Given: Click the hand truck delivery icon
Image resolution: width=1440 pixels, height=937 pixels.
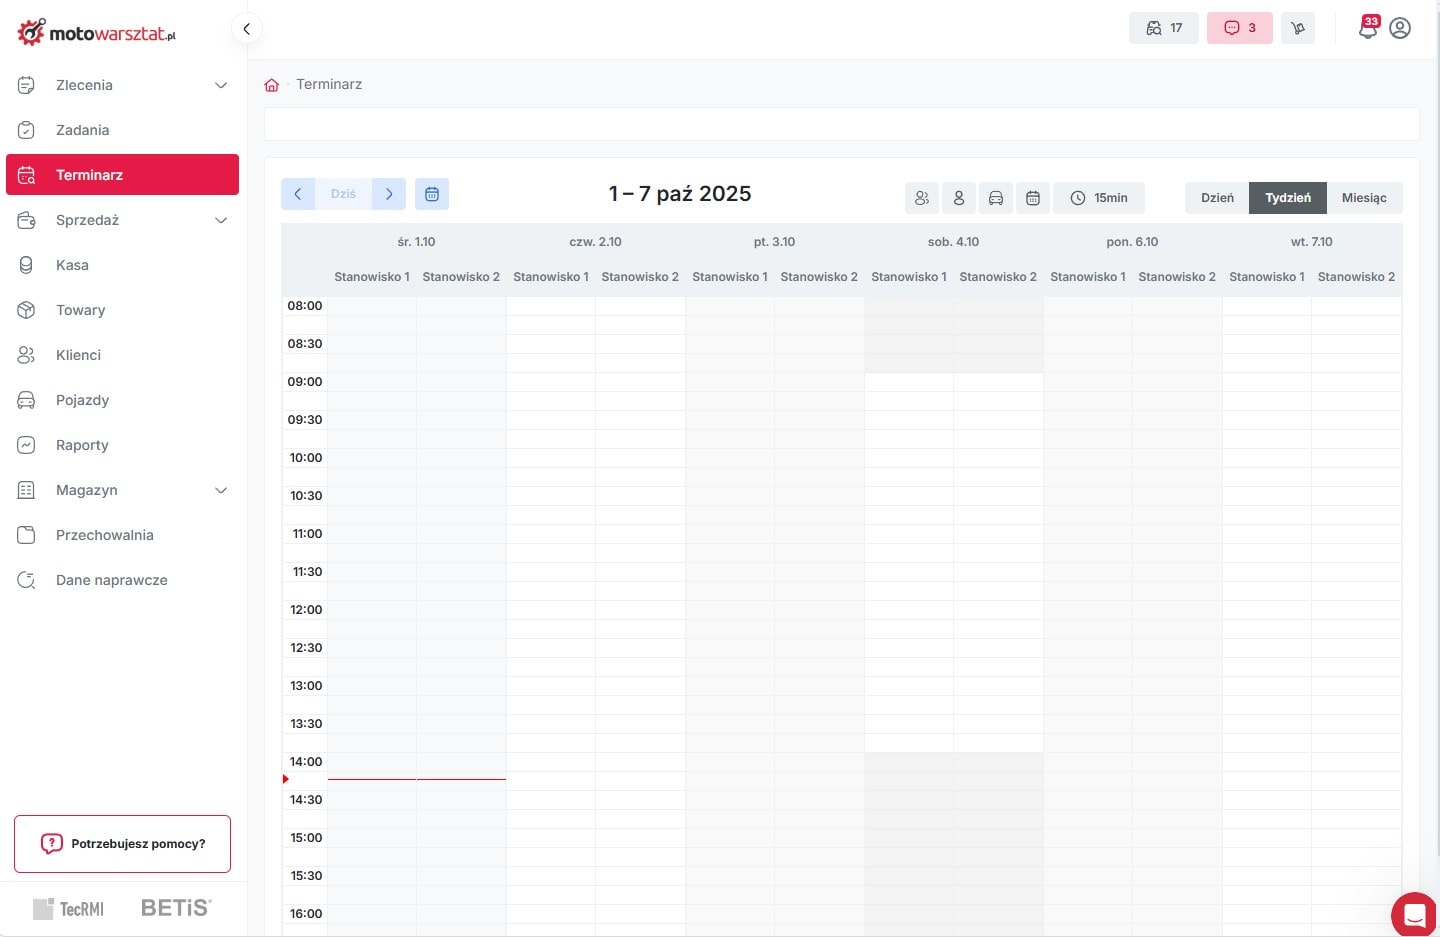Looking at the screenshot, I should click(1298, 28).
